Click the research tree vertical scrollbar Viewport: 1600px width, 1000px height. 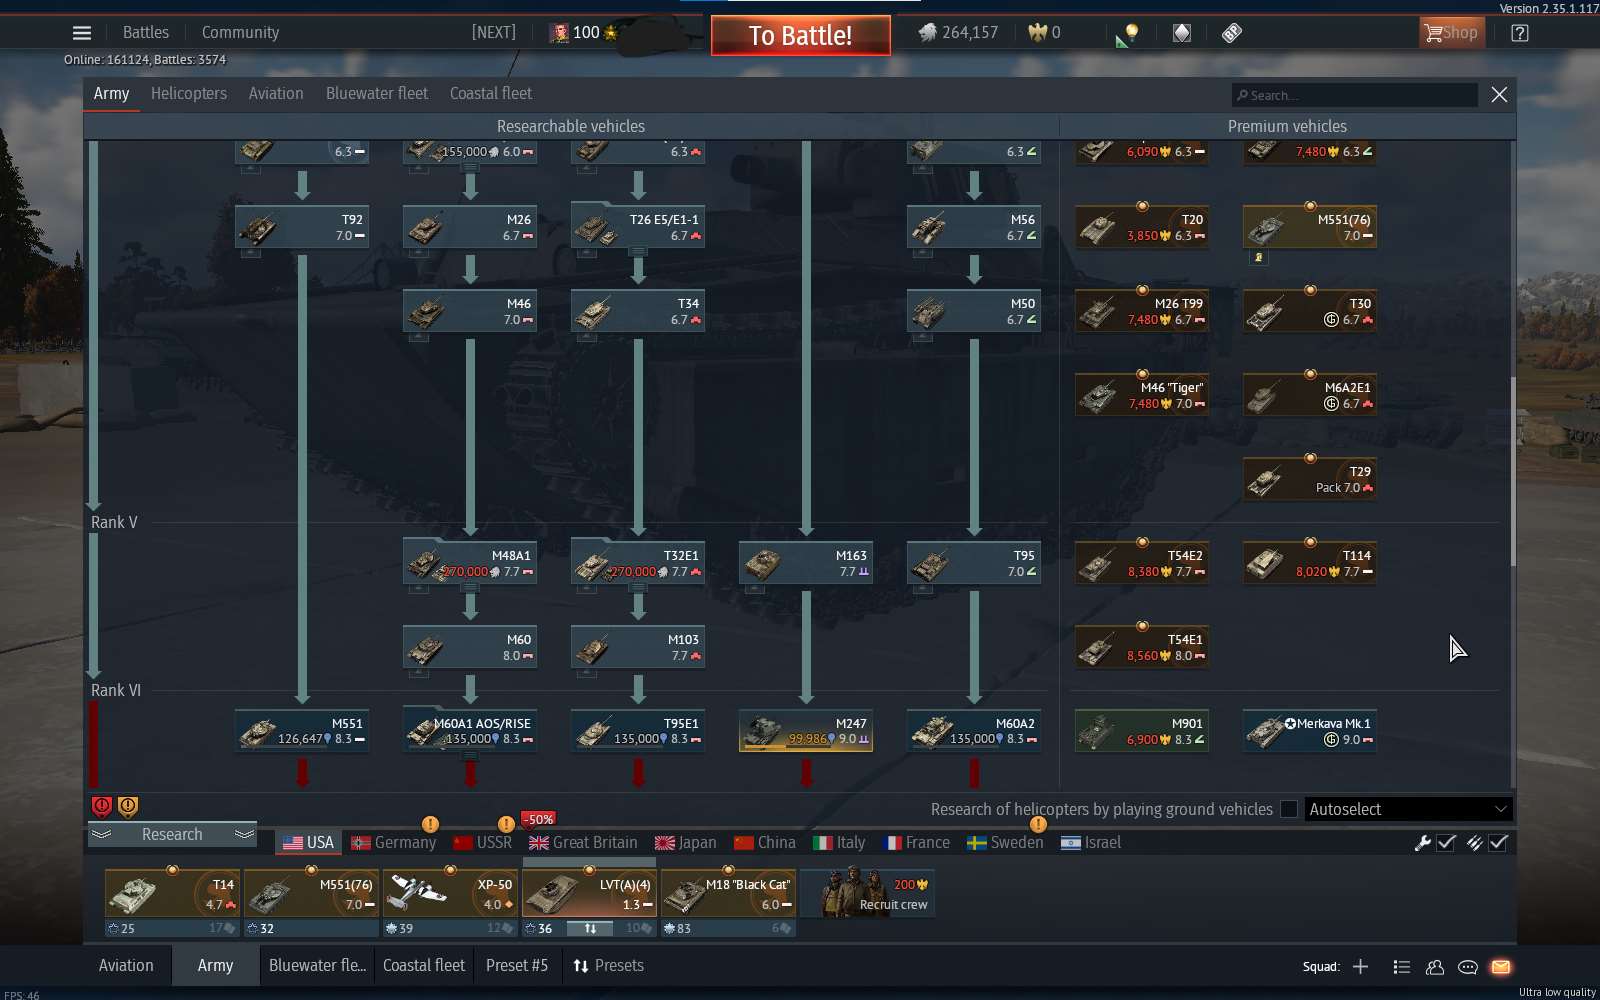click(x=1513, y=470)
